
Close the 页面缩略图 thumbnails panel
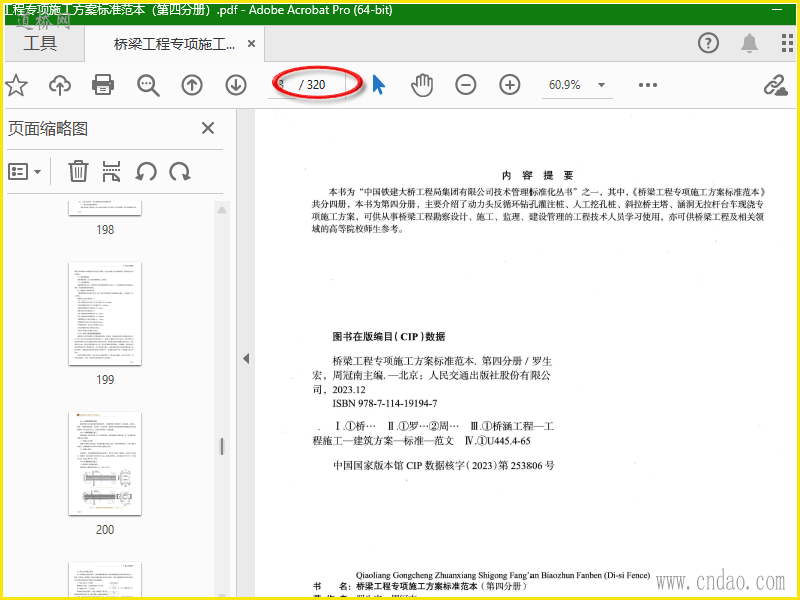pyautogui.click(x=208, y=128)
